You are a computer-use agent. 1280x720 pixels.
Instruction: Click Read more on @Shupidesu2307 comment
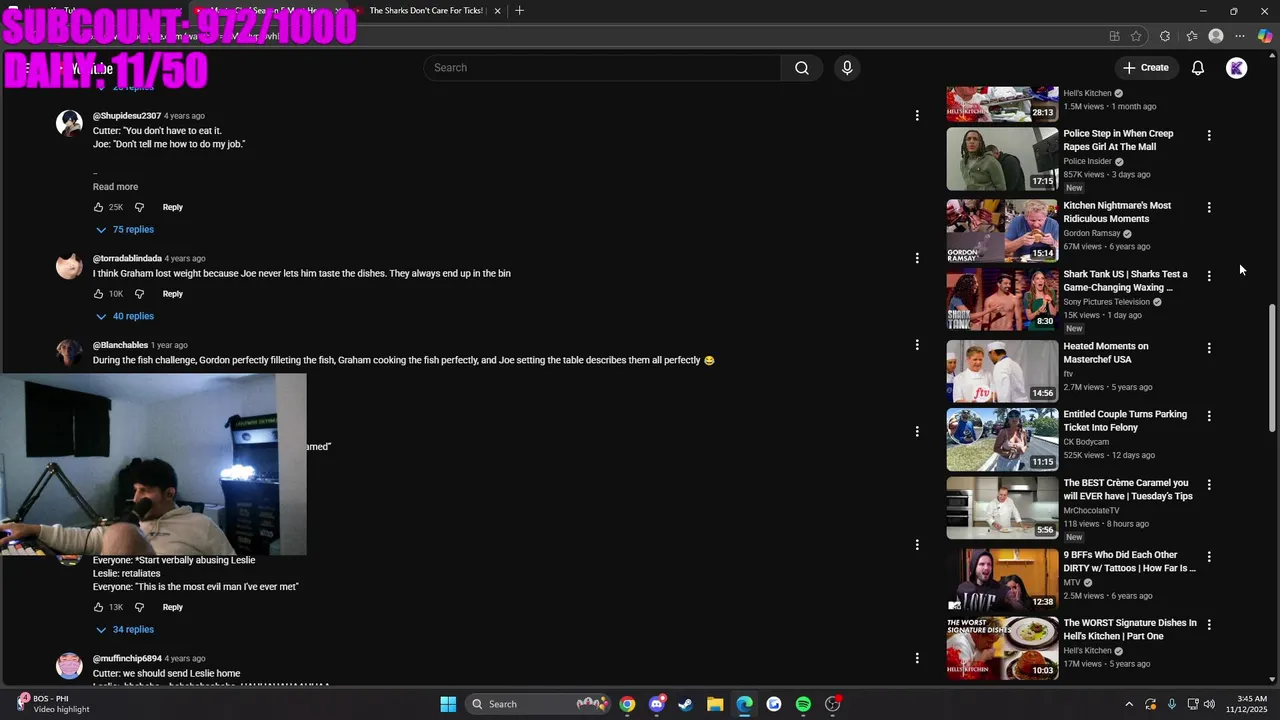pos(116,187)
